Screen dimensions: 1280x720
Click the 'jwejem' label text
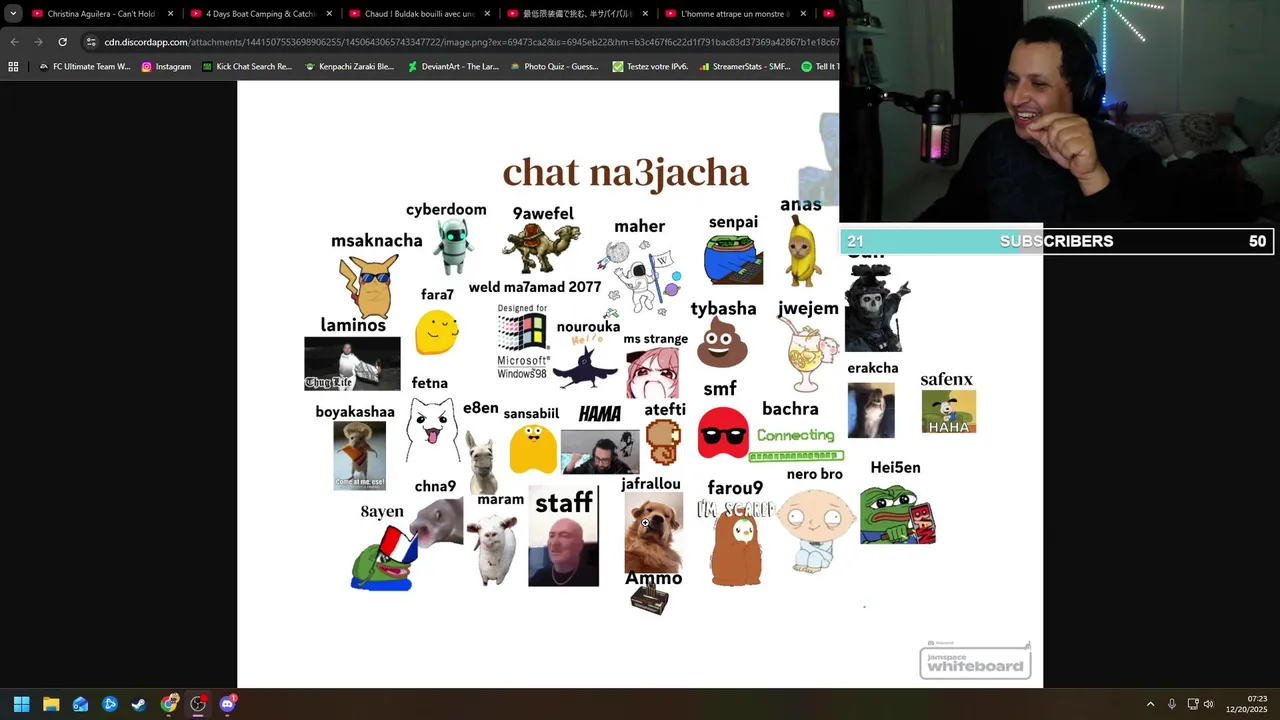(x=808, y=308)
